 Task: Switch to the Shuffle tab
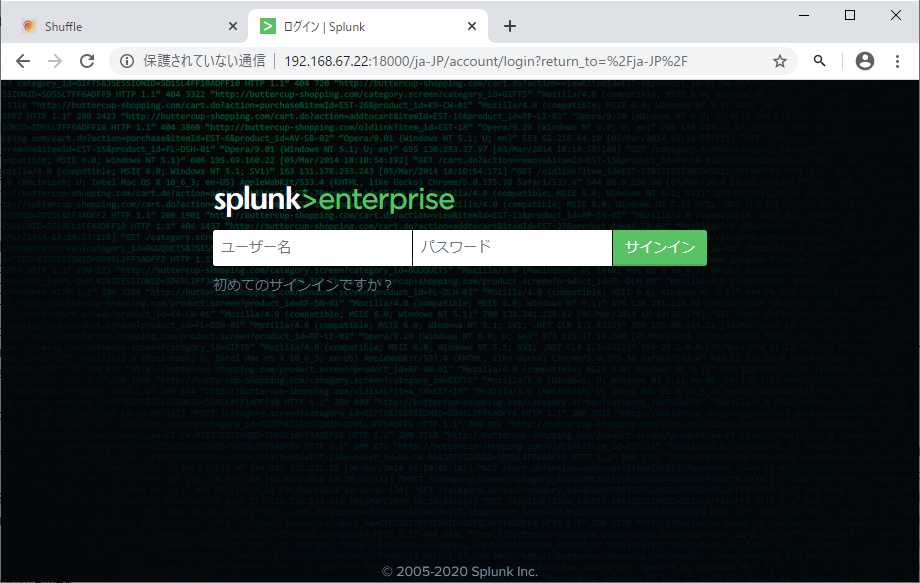125,26
